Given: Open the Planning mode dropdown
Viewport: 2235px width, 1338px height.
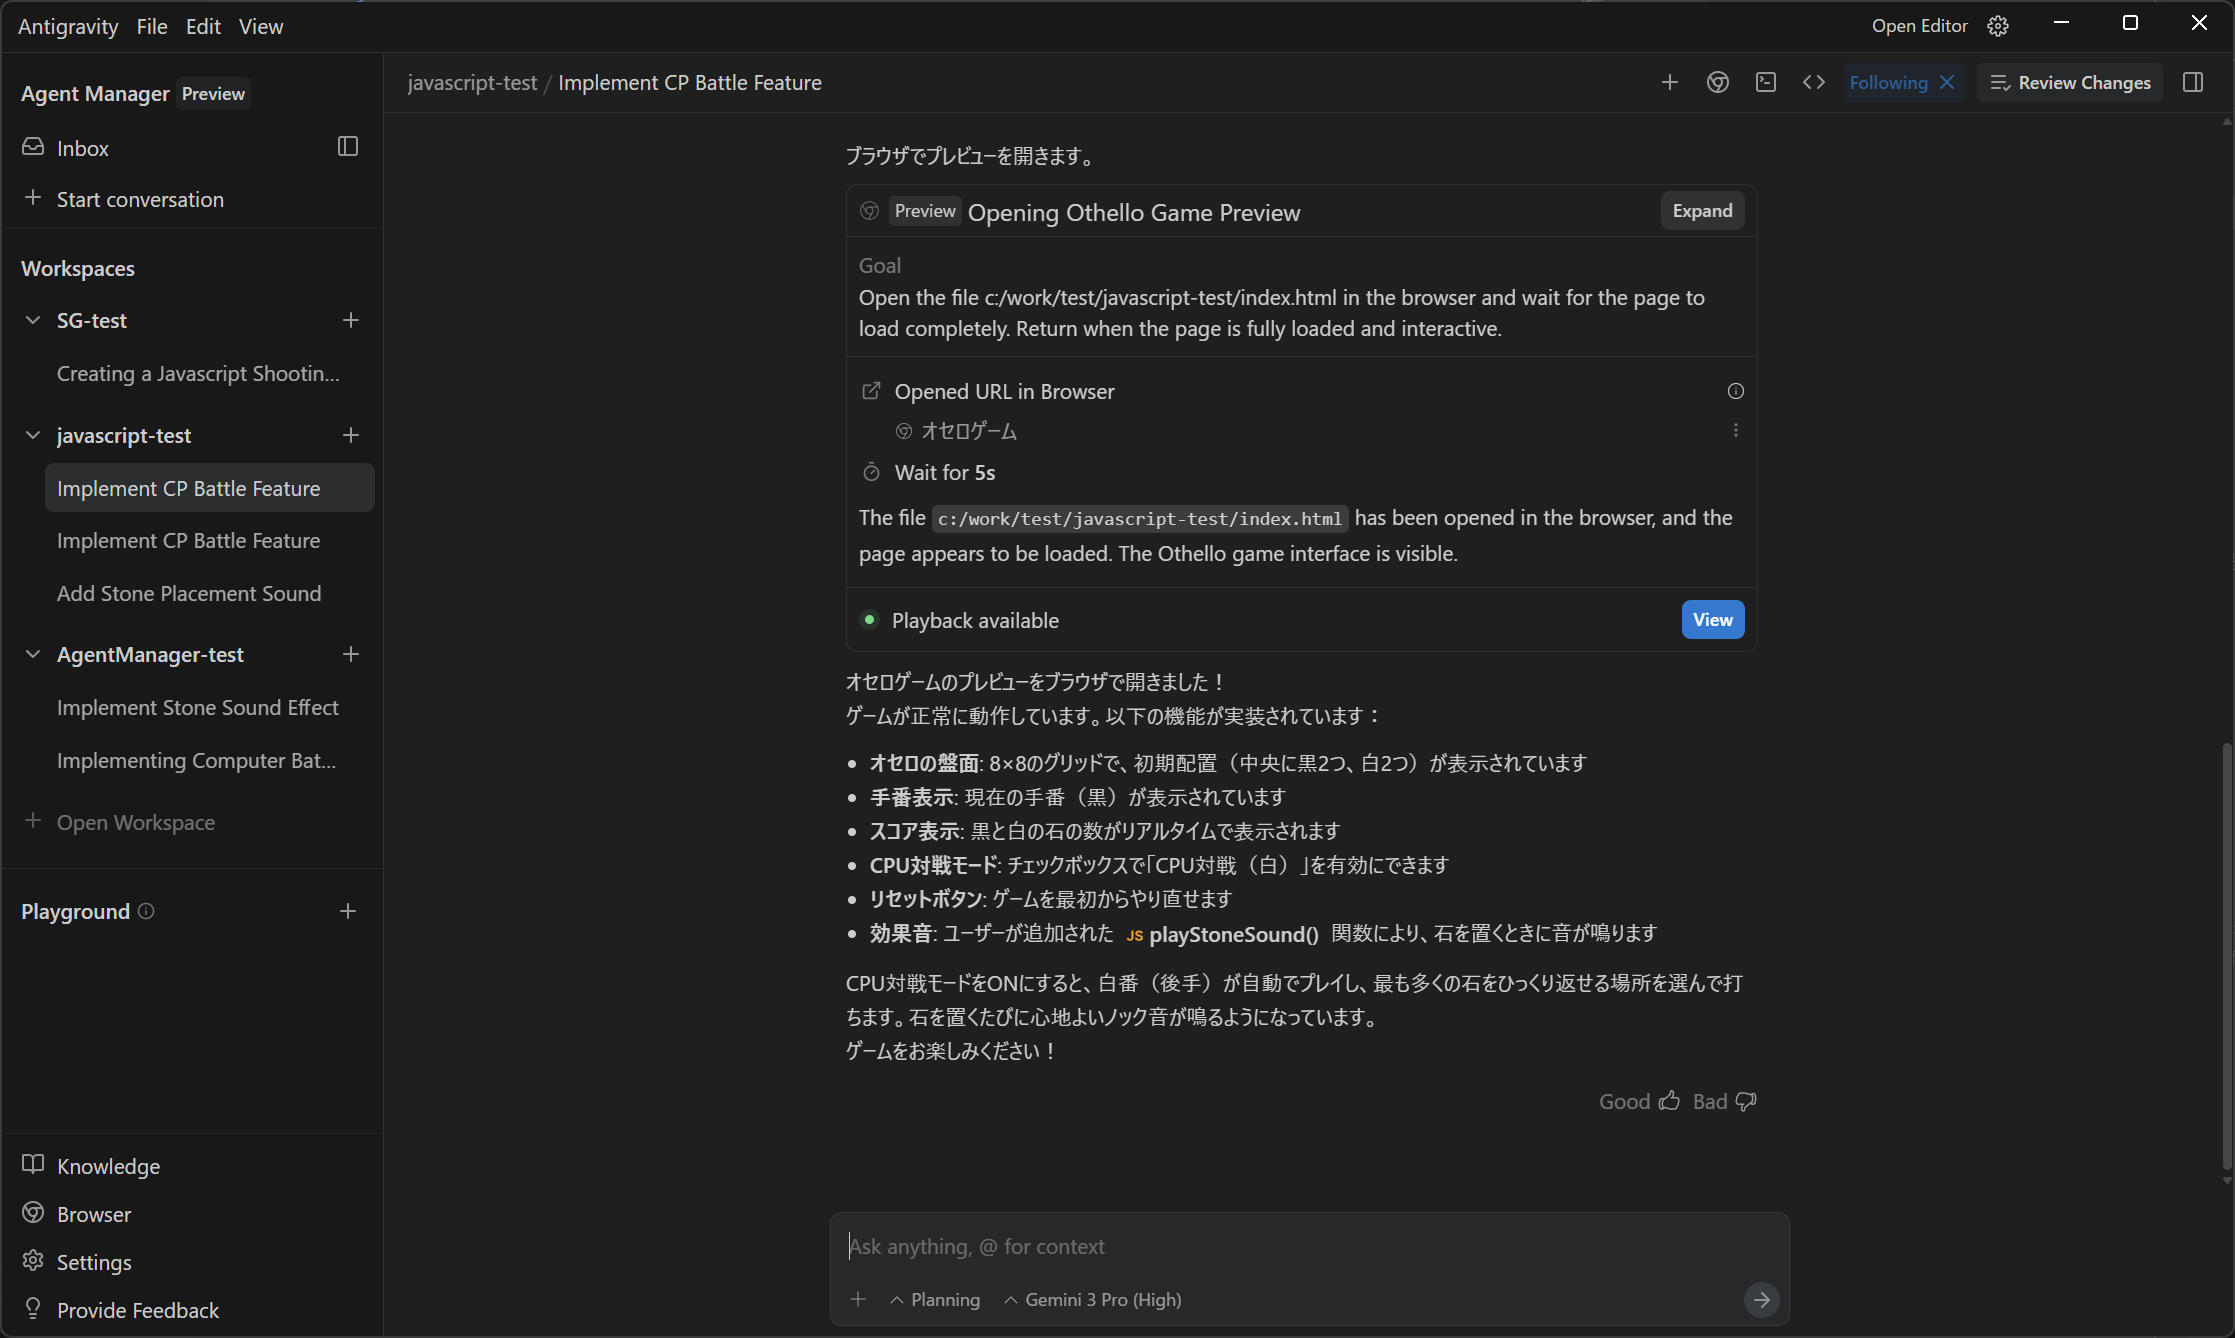Looking at the screenshot, I should tap(934, 1299).
